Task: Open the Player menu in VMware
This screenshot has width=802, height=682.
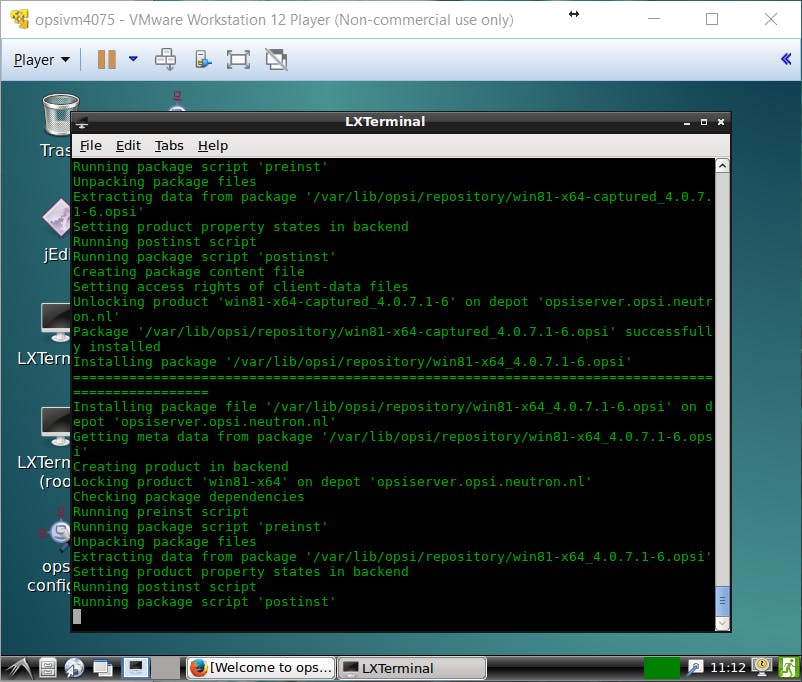Action: point(41,60)
